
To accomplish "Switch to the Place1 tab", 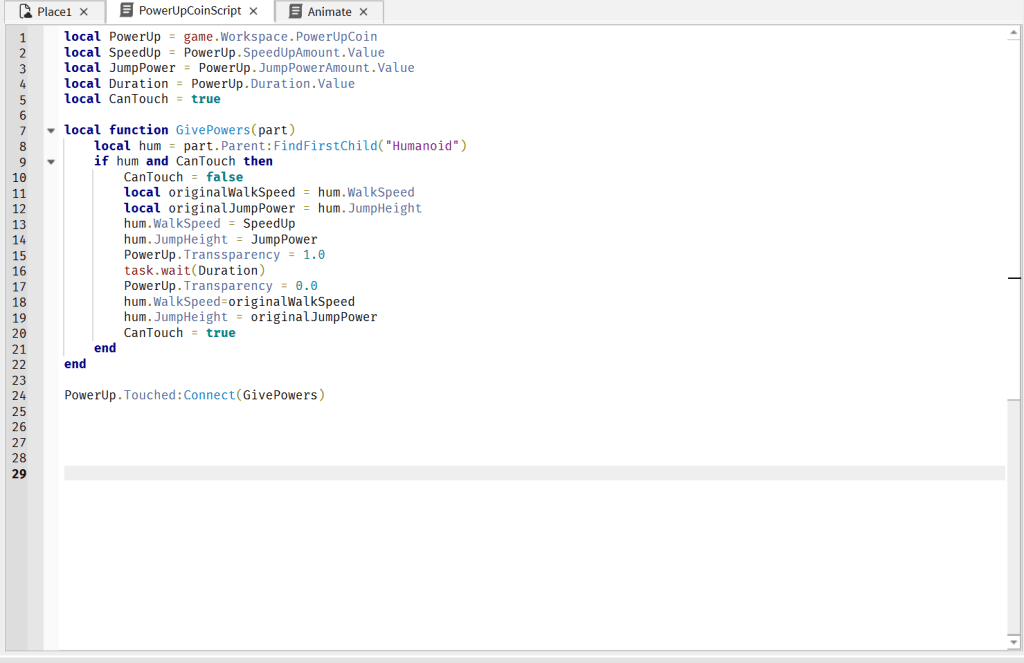I will (x=54, y=12).
